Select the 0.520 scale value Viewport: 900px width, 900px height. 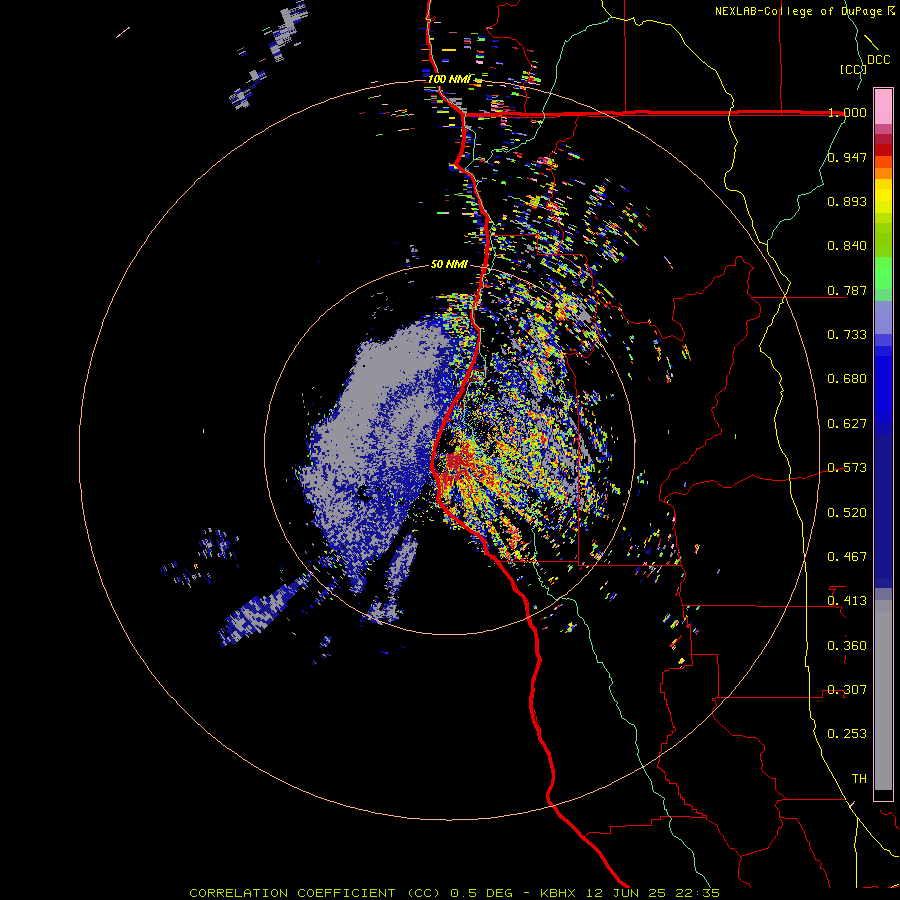(x=847, y=513)
